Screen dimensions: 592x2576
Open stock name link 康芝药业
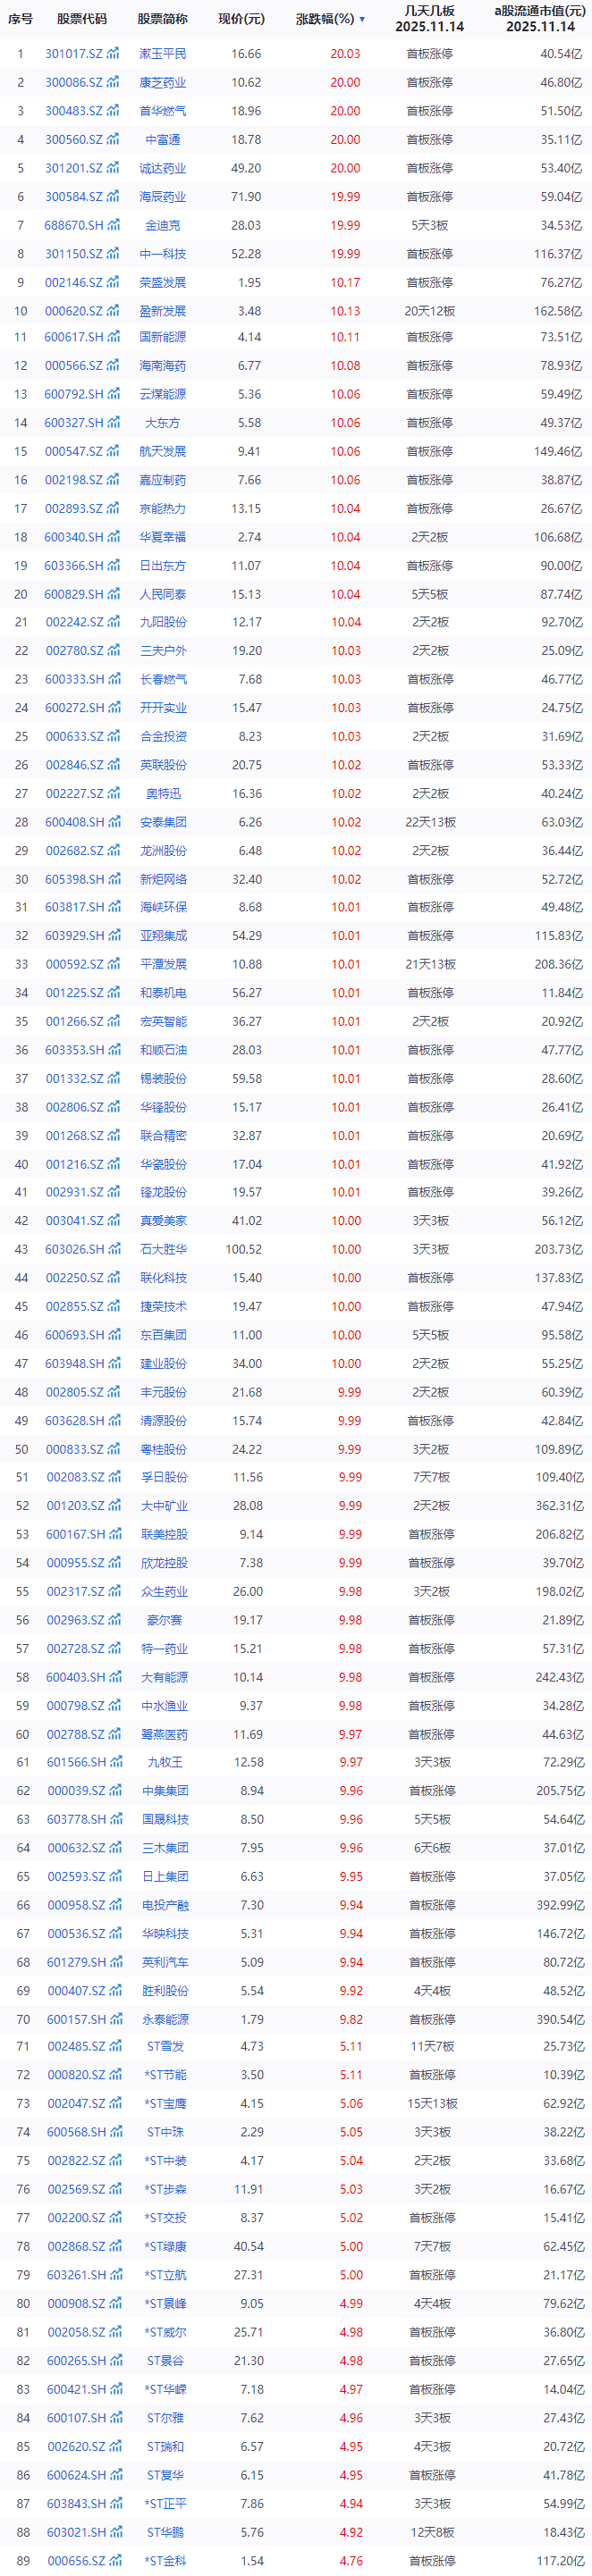[x=162, y=83]
